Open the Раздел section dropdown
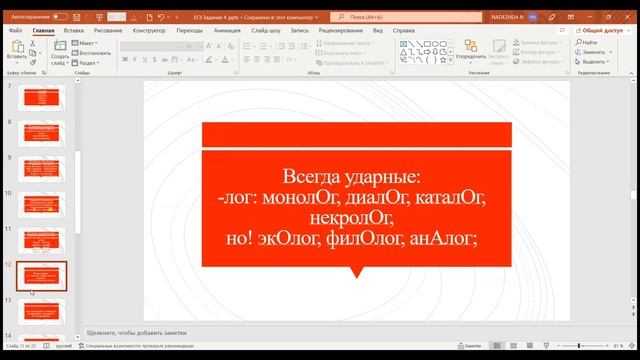This screenshot has height=360, width=640. coord(86,63)
